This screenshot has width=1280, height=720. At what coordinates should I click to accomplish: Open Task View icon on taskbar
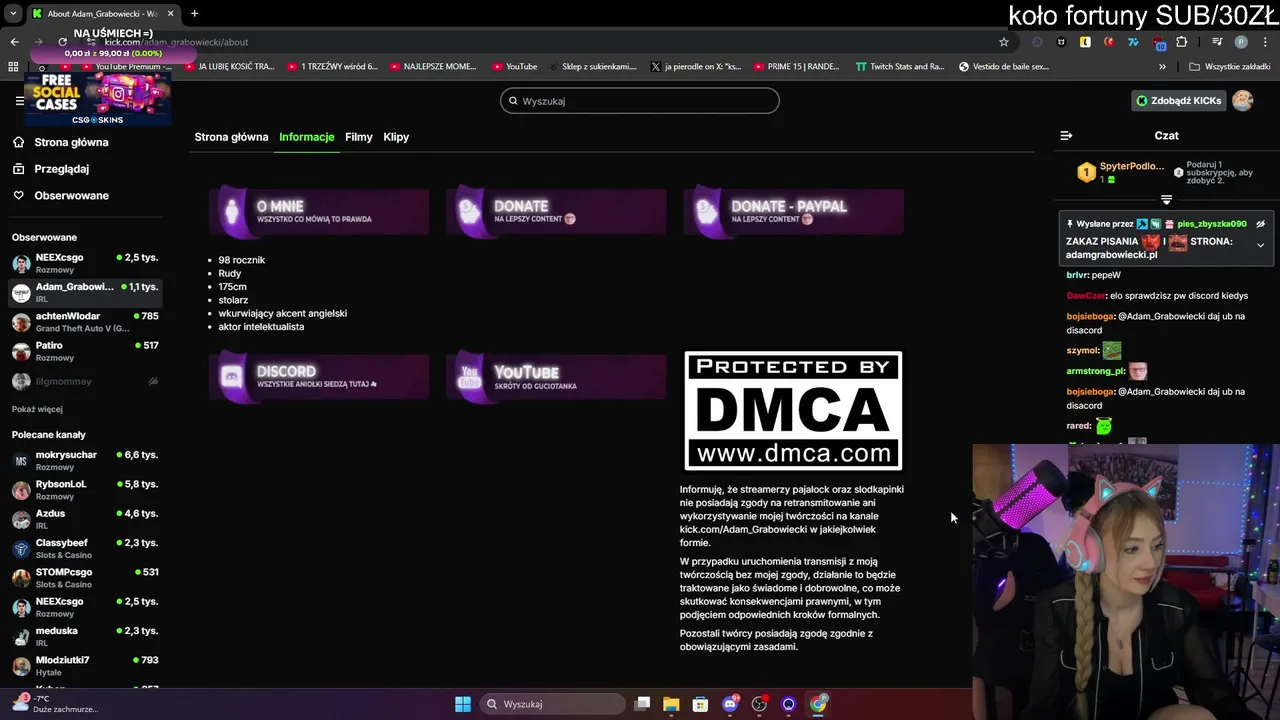point(642,704)
